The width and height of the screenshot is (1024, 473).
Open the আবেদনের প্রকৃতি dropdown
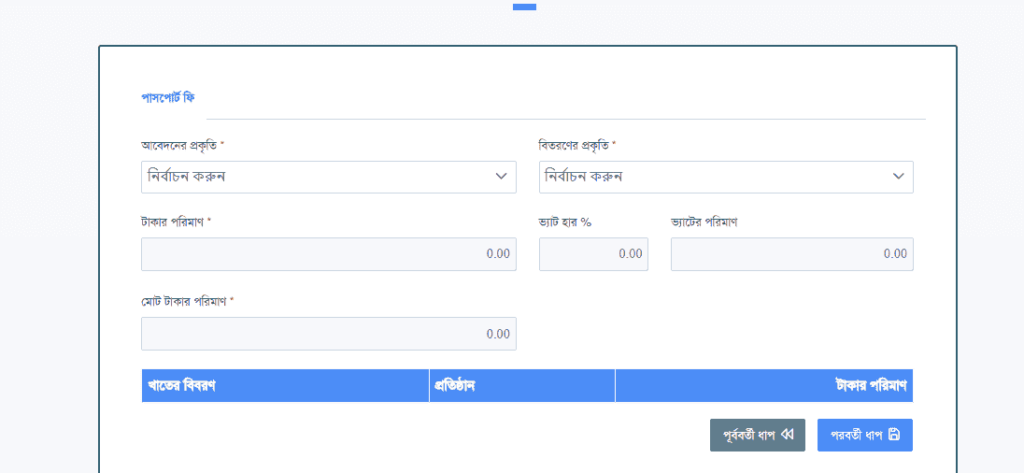tap(328, 177)
